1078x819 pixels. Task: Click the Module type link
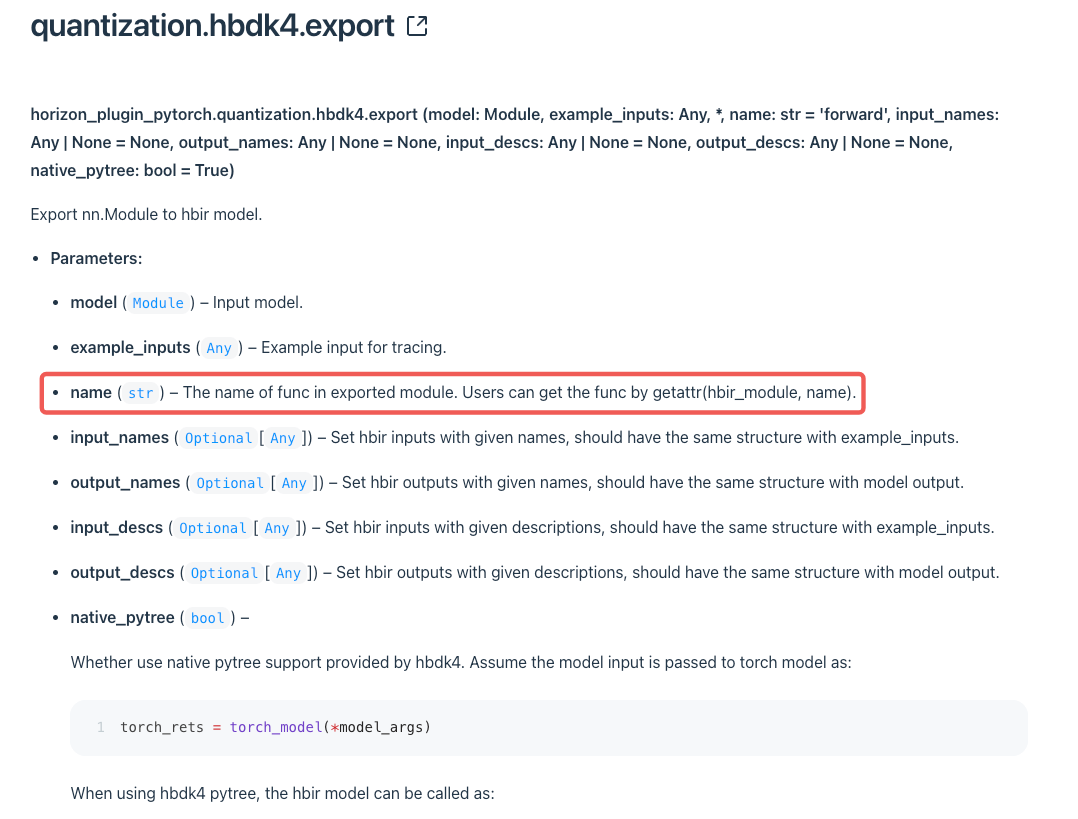158,303
